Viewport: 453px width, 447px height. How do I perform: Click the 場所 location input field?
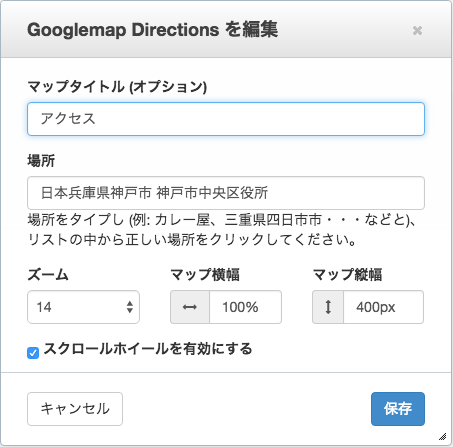click(226, 193)
